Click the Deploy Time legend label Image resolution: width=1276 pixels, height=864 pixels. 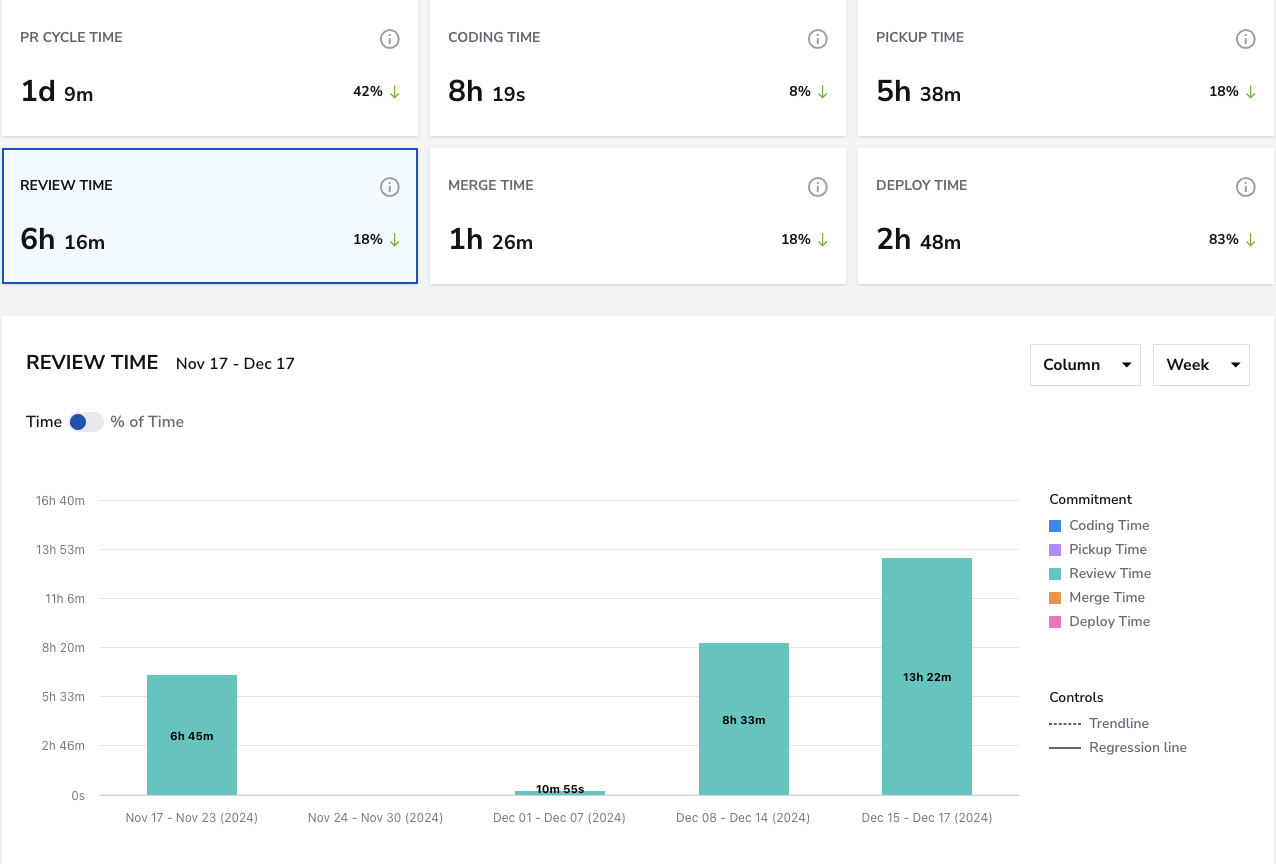(x=1109, y=621)
